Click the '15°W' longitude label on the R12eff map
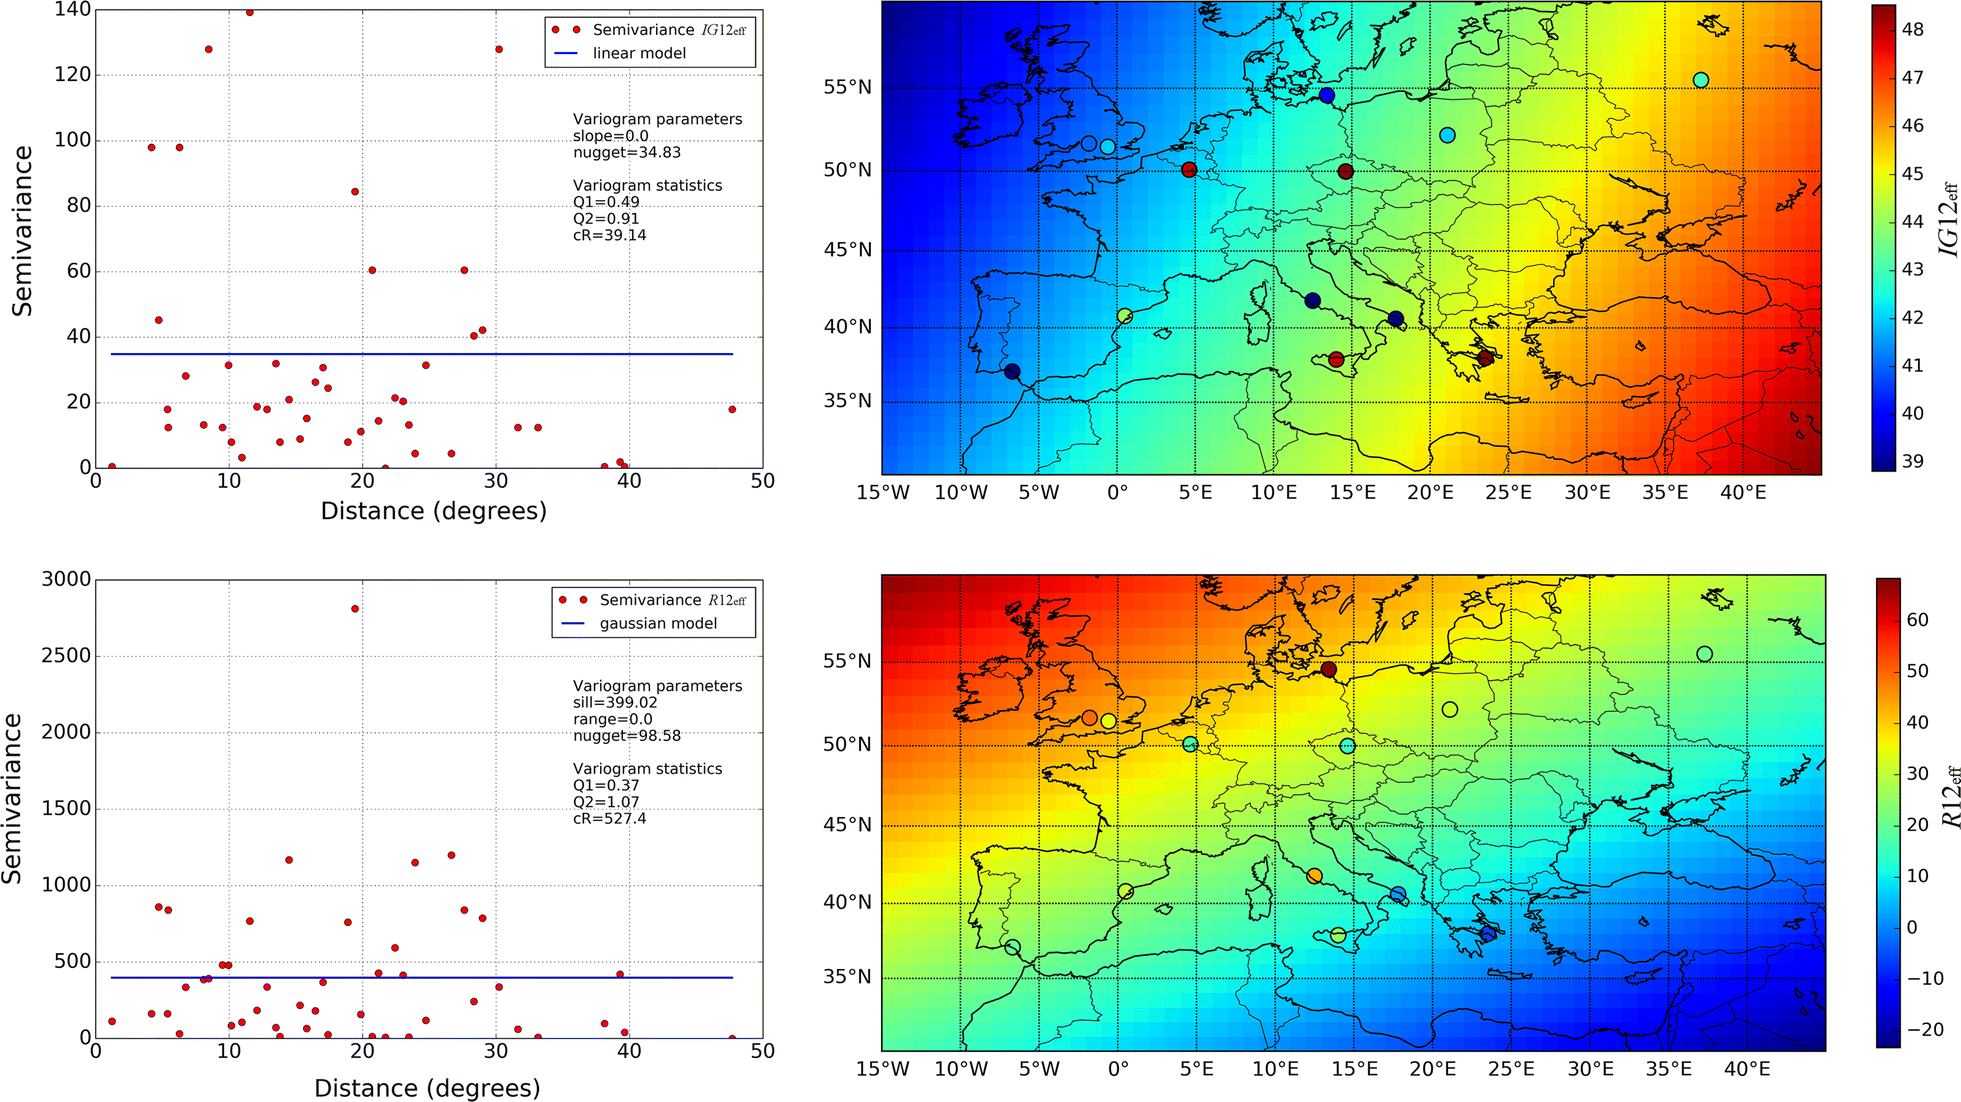This screenshot has width=1961, height=1102. (883, 1068)
